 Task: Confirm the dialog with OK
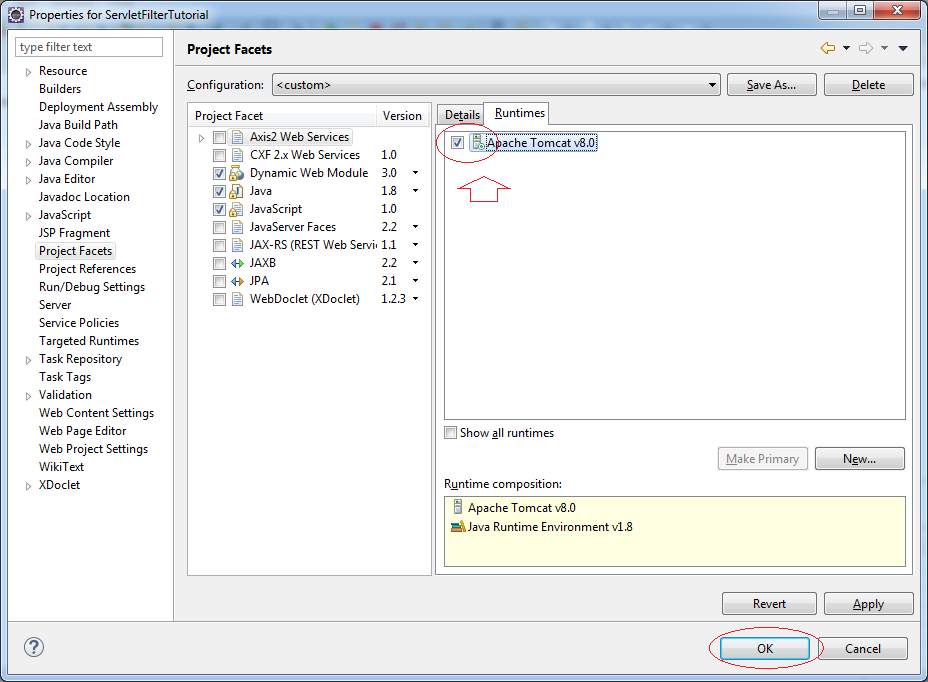pos(765,649)
